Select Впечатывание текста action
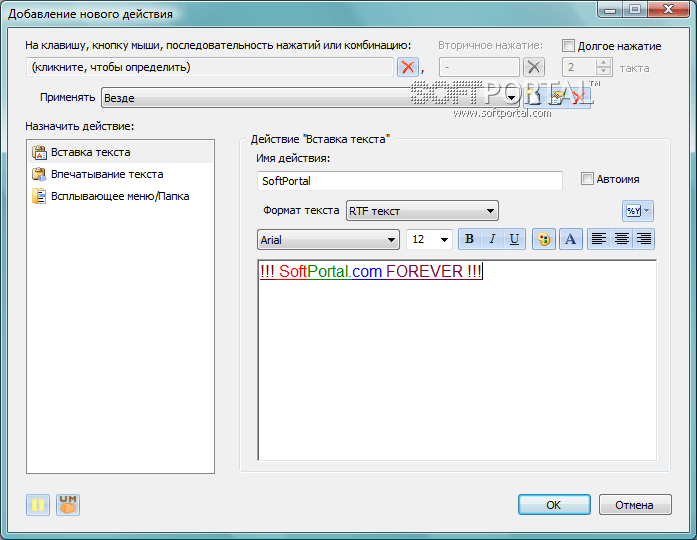This screenshot has height=540, width=697. (120, 174)
